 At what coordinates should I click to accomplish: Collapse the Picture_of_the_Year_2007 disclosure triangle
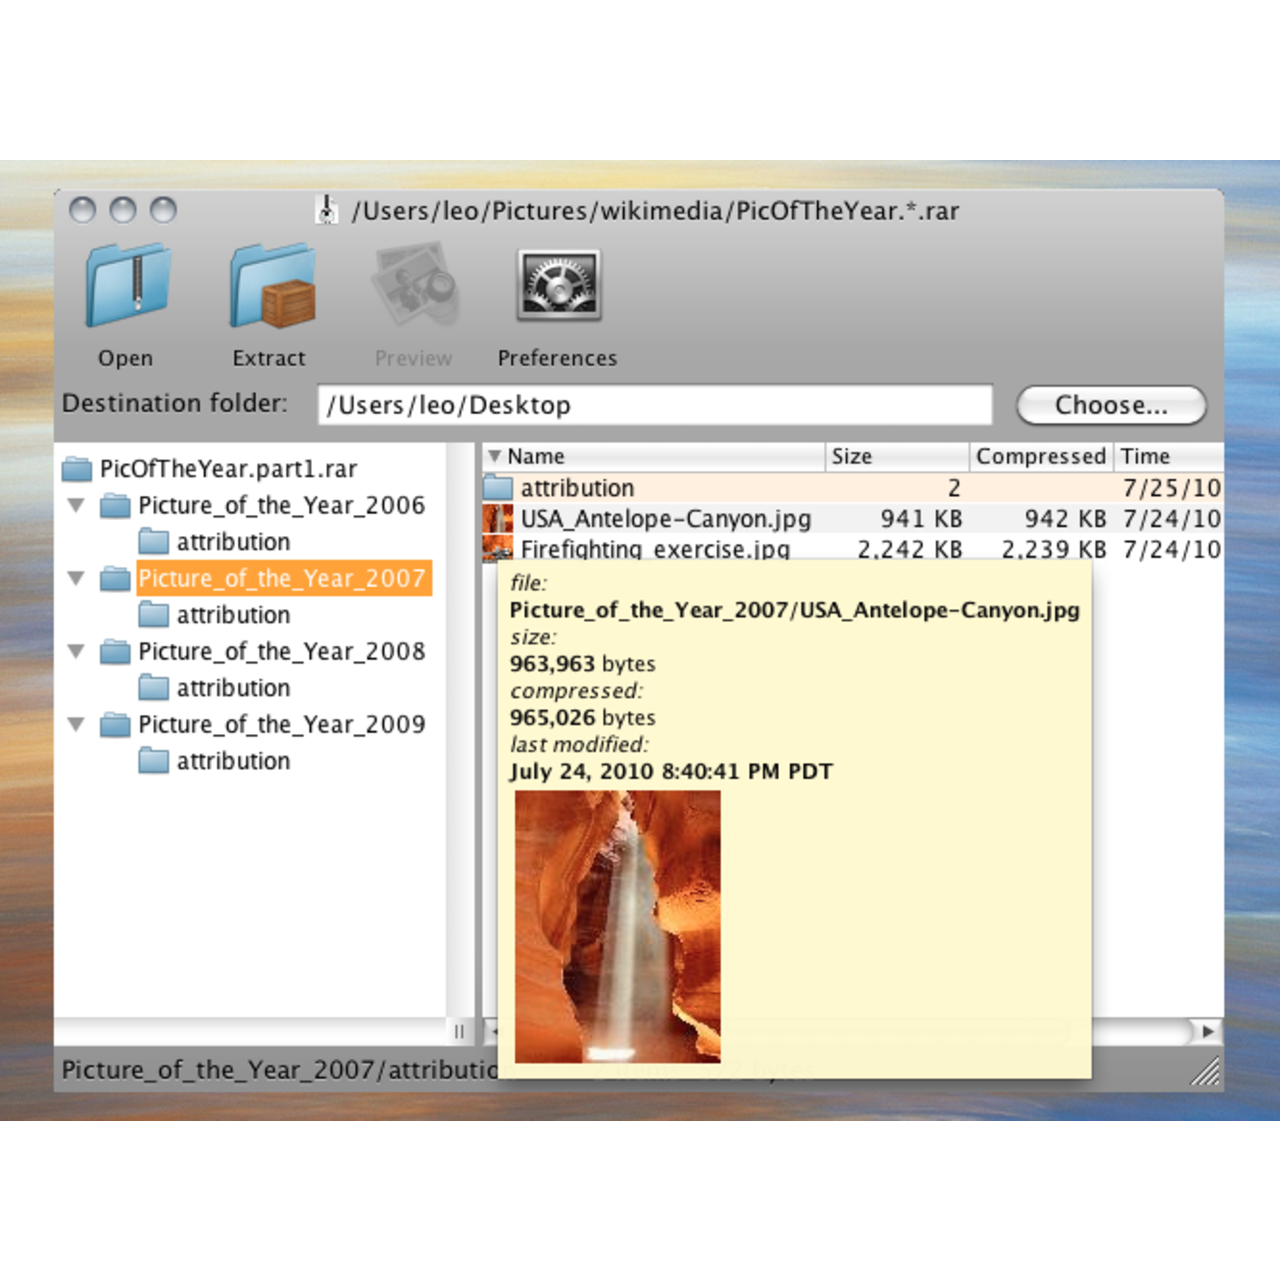coord(76,578)
